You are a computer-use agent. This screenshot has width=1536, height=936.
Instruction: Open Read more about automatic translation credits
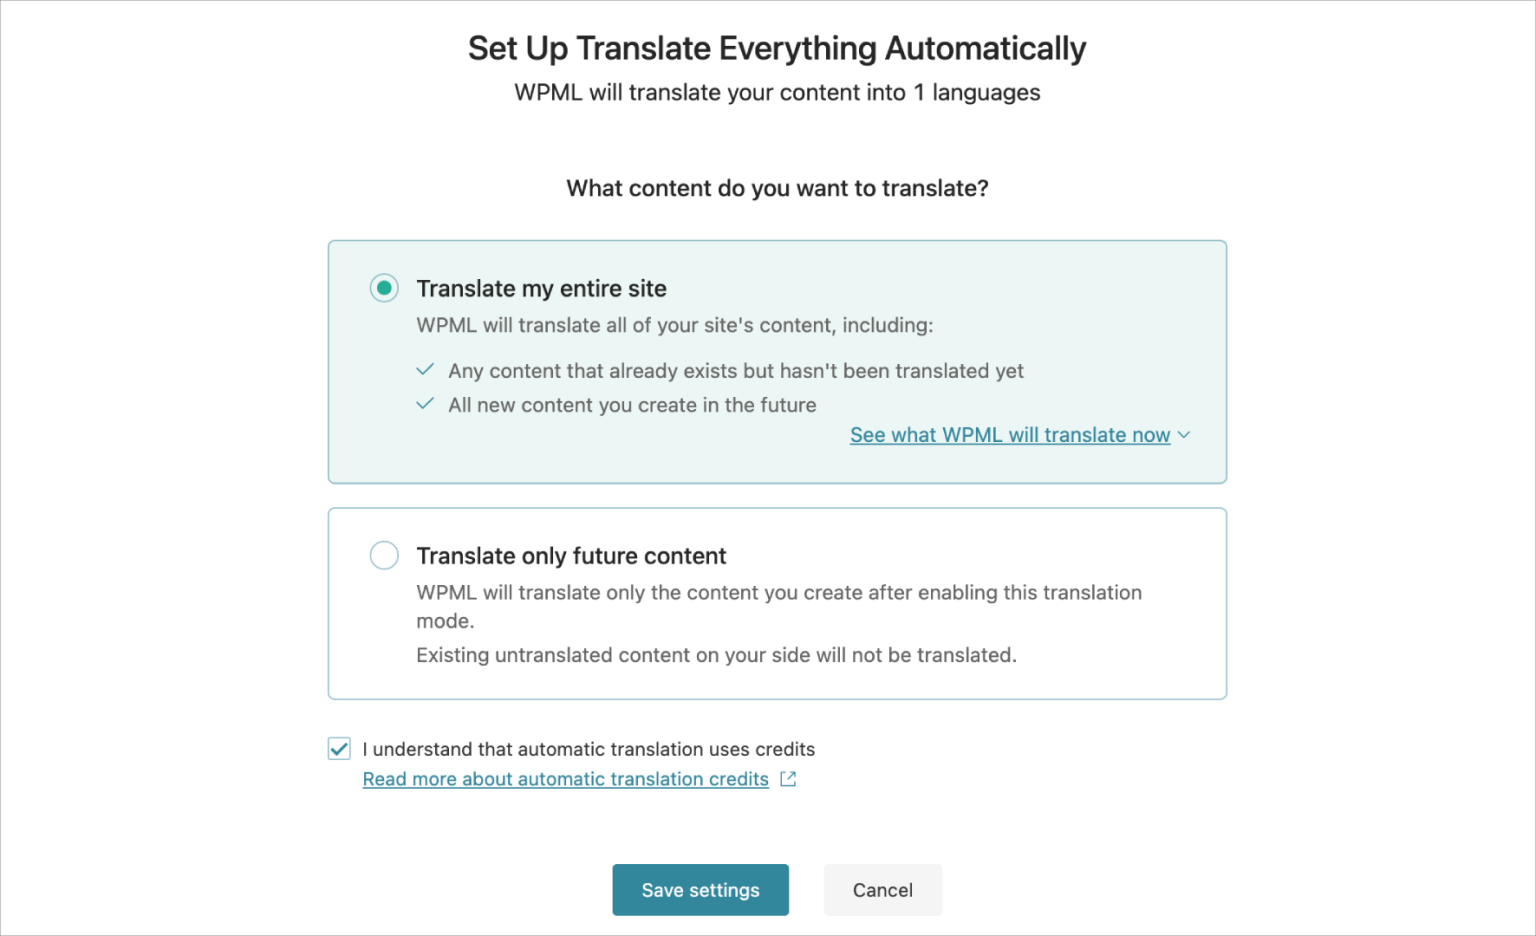[x=565, y=778]
